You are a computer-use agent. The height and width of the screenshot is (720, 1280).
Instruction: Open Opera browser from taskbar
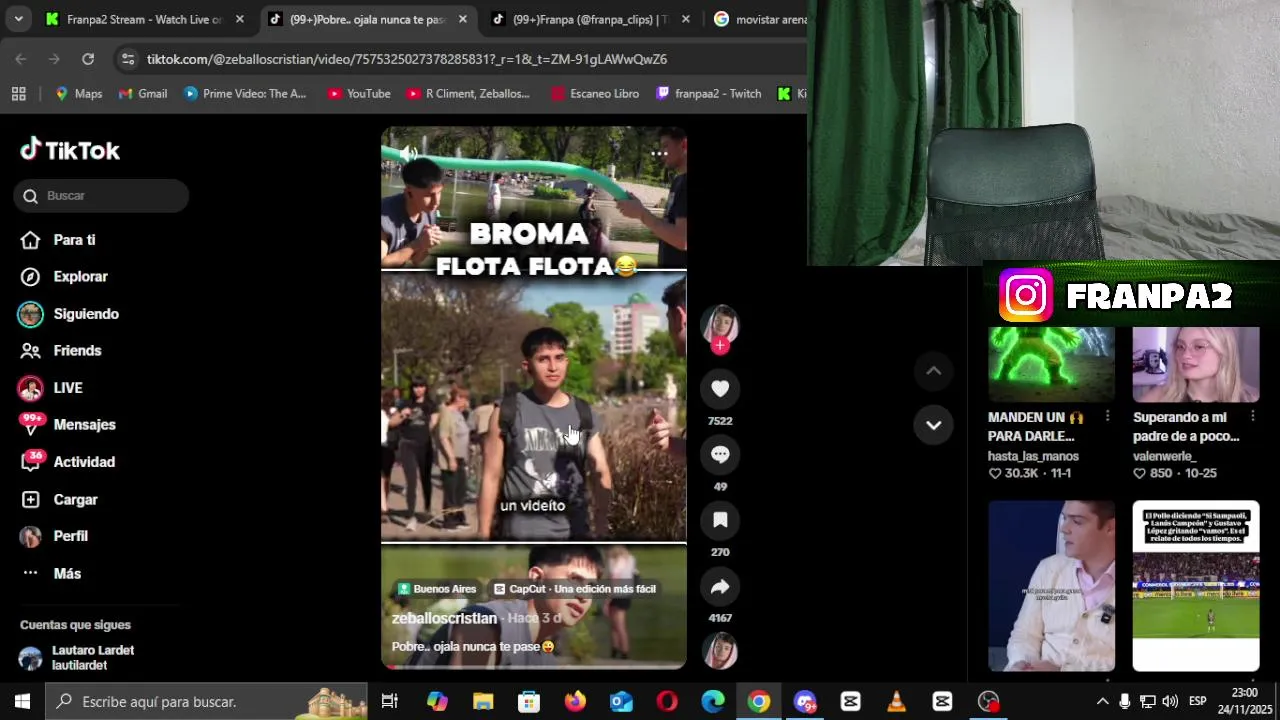click(x=667, y=701)
